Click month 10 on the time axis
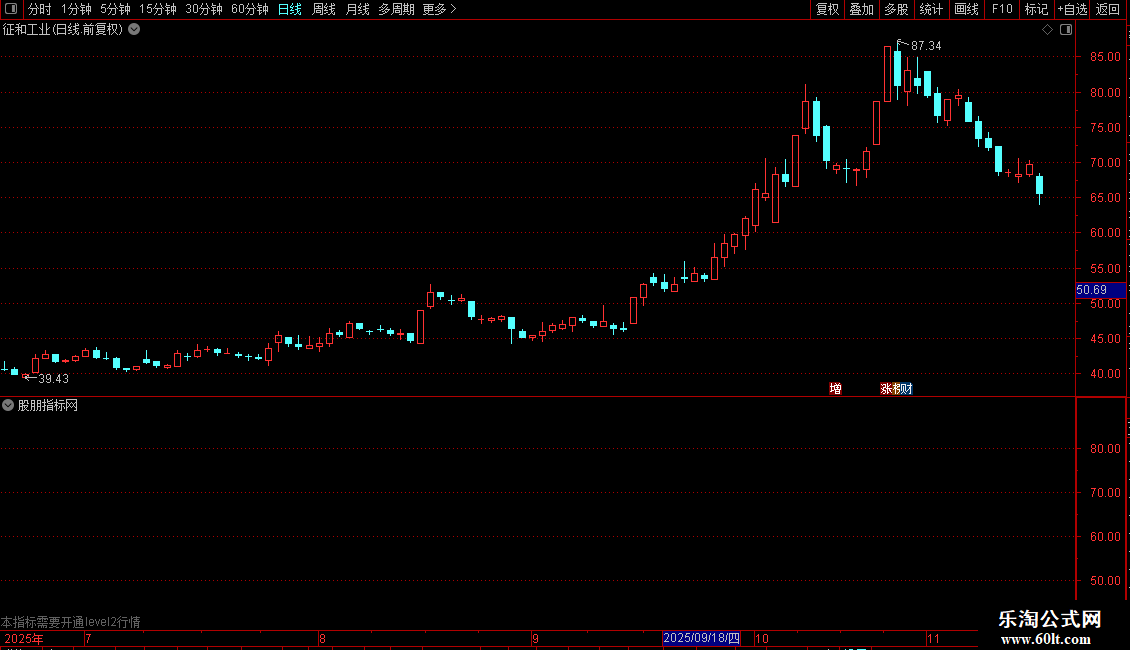The width and height of the screenshot is (1130, 650). coord(762,639)
